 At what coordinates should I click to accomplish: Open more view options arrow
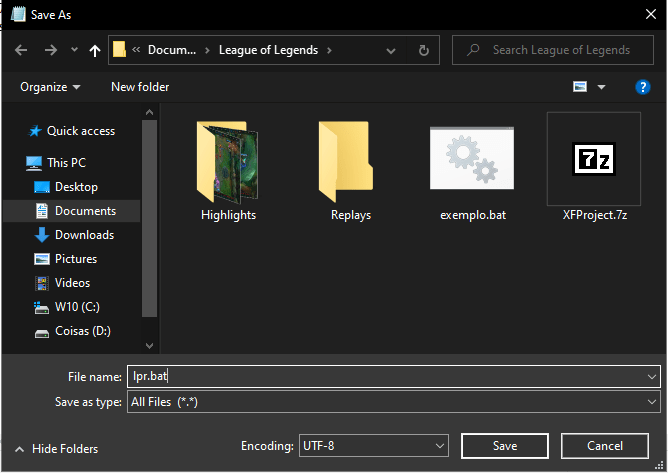pyautogui.click(x=601, y=87)
